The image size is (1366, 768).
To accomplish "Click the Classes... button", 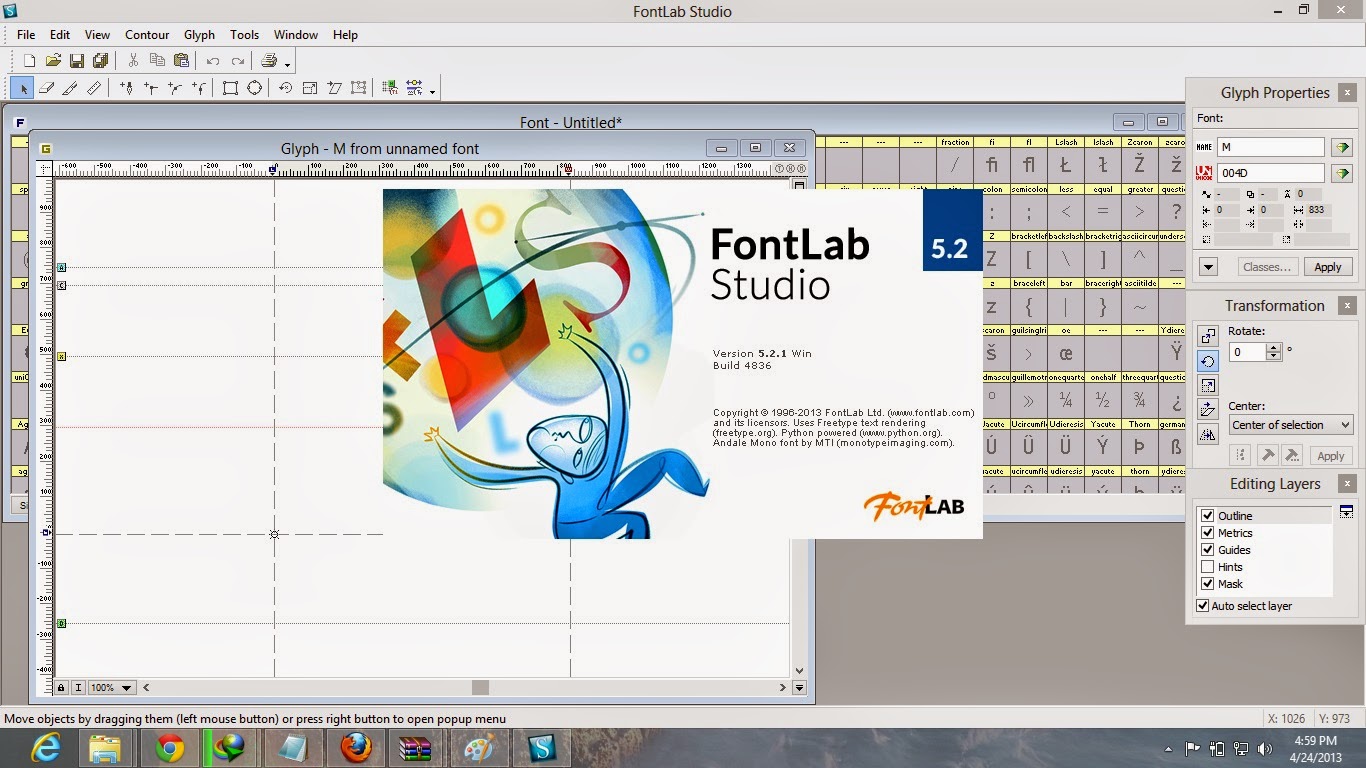I will [x=1267, y=267].
